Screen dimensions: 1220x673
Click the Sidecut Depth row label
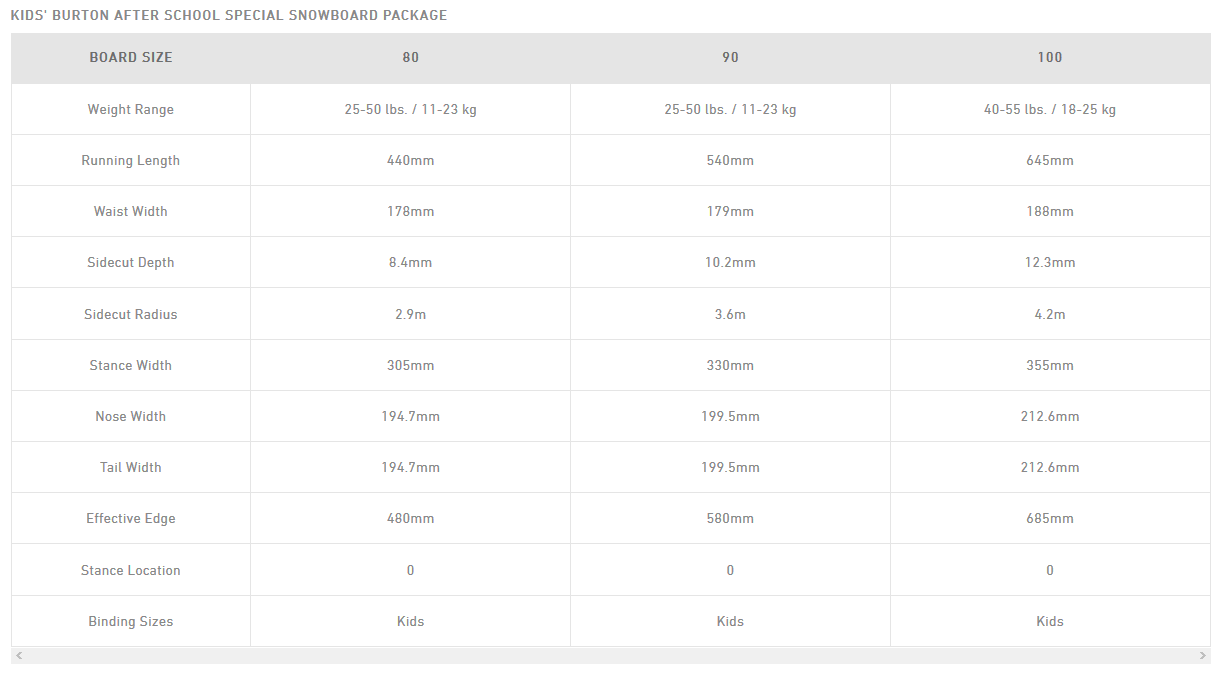(x=131, y=263)
